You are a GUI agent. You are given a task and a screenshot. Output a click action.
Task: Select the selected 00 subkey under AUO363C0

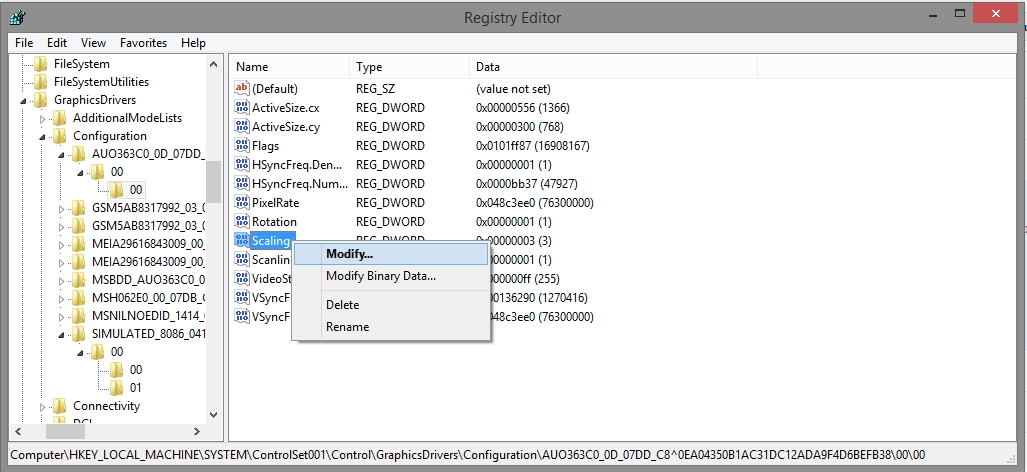click(x=136, y=190)
